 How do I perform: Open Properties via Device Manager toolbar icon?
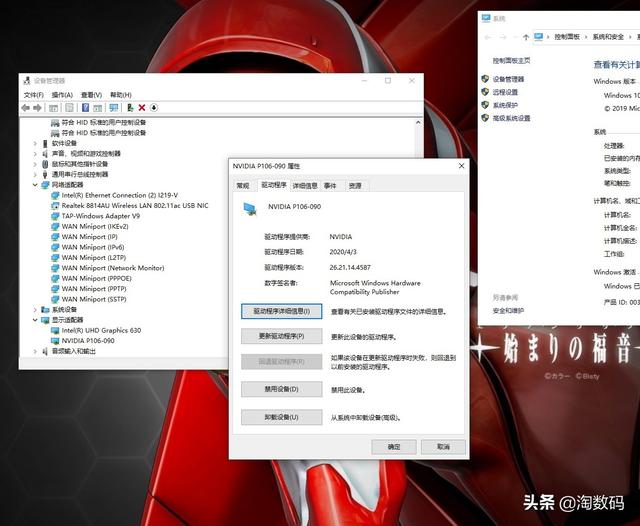pos(69,108)
